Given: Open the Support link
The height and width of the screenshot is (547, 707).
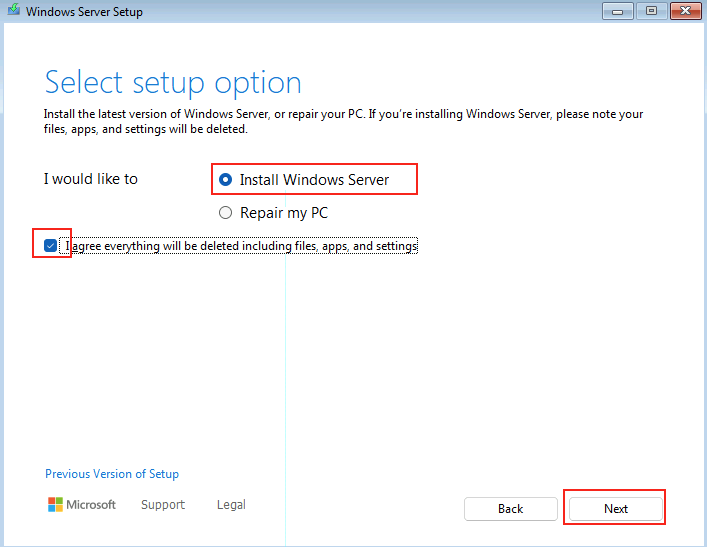Looking at the screenshot, I should click(x=163, y=505).
